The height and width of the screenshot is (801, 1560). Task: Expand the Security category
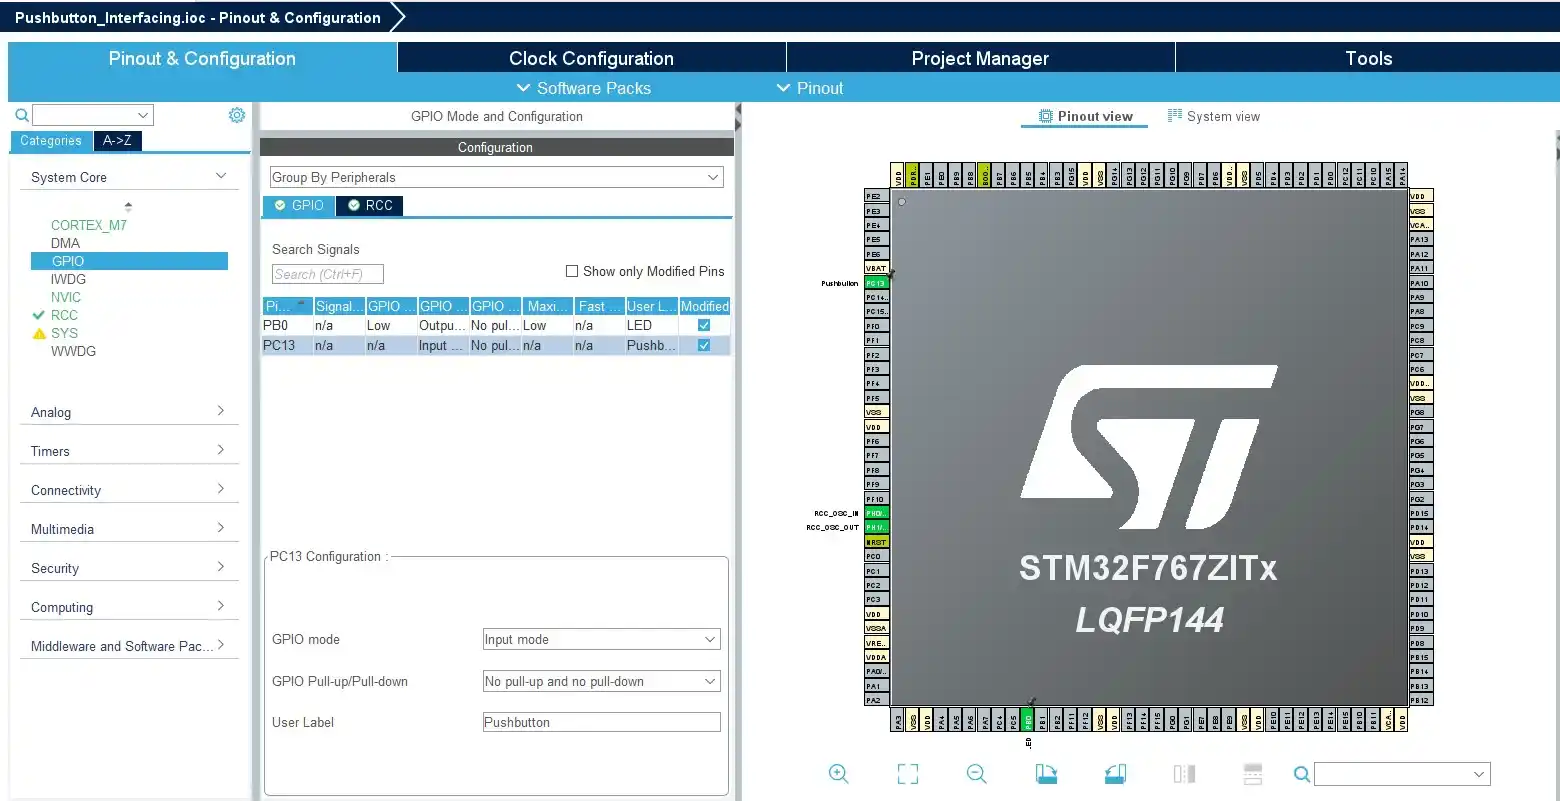(129, 568)
